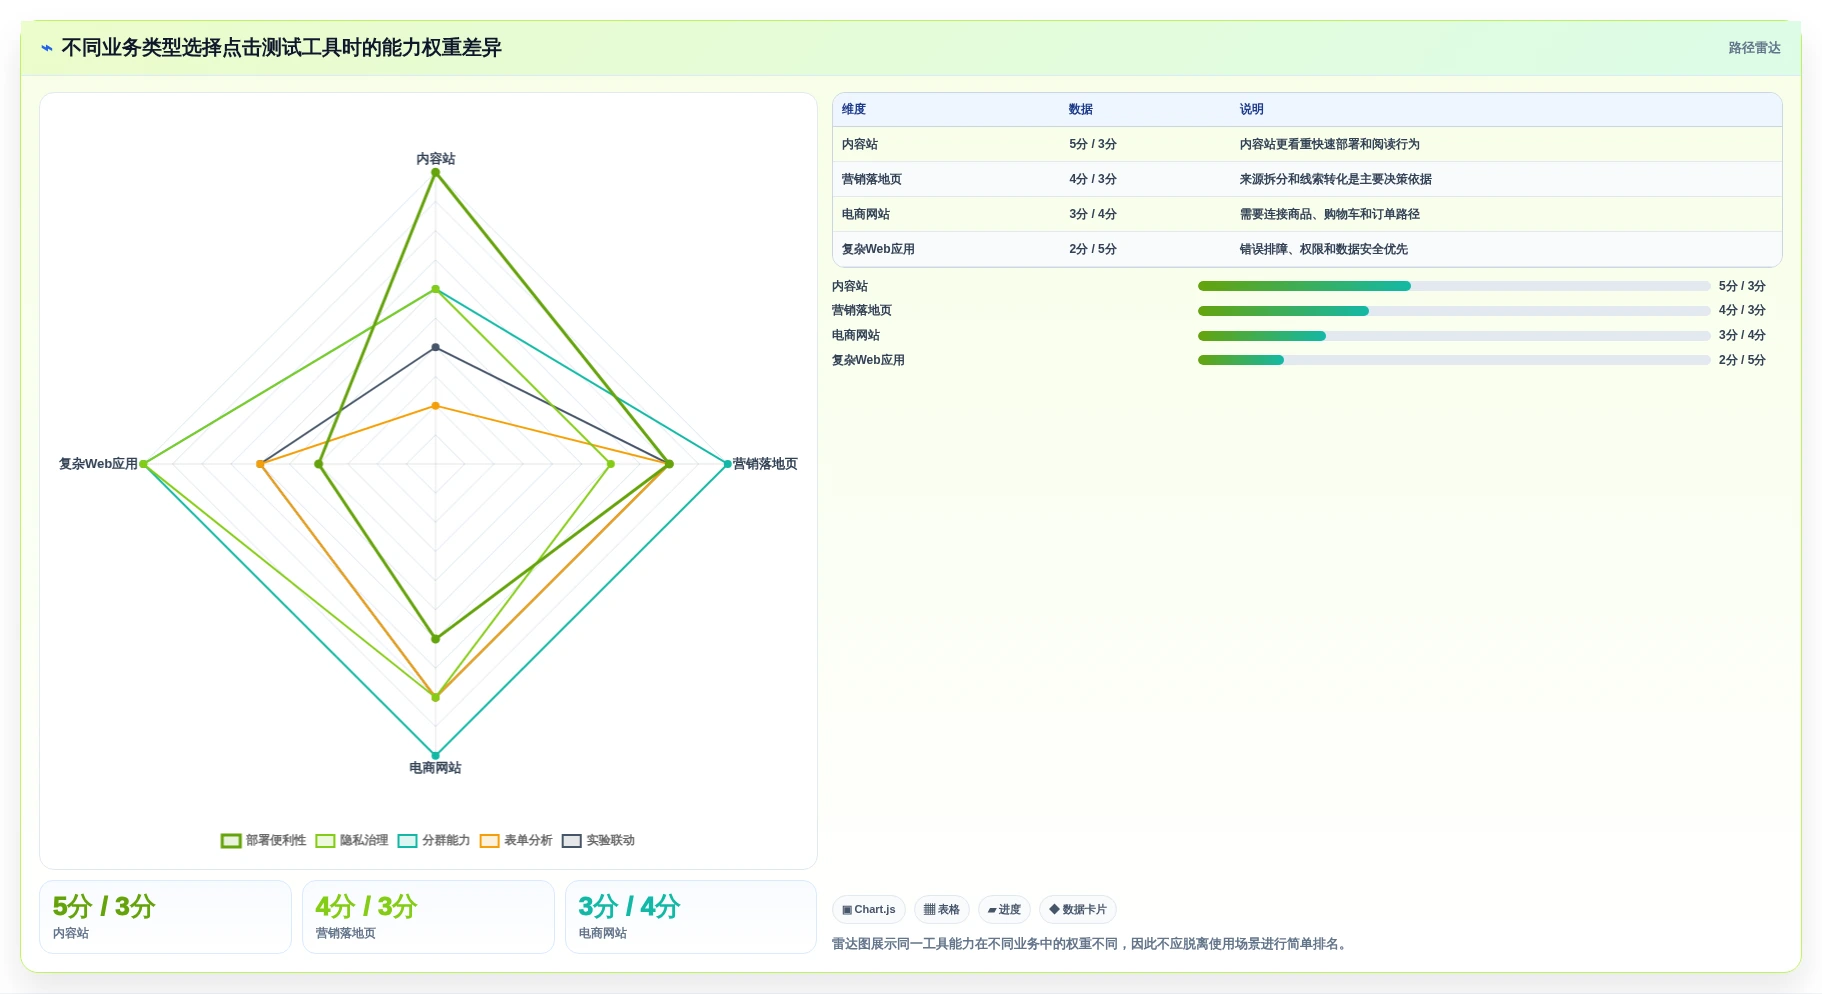Click dark green data point at 内容站 top
The height and width of the screenshot is (994, 1822).
435,173
